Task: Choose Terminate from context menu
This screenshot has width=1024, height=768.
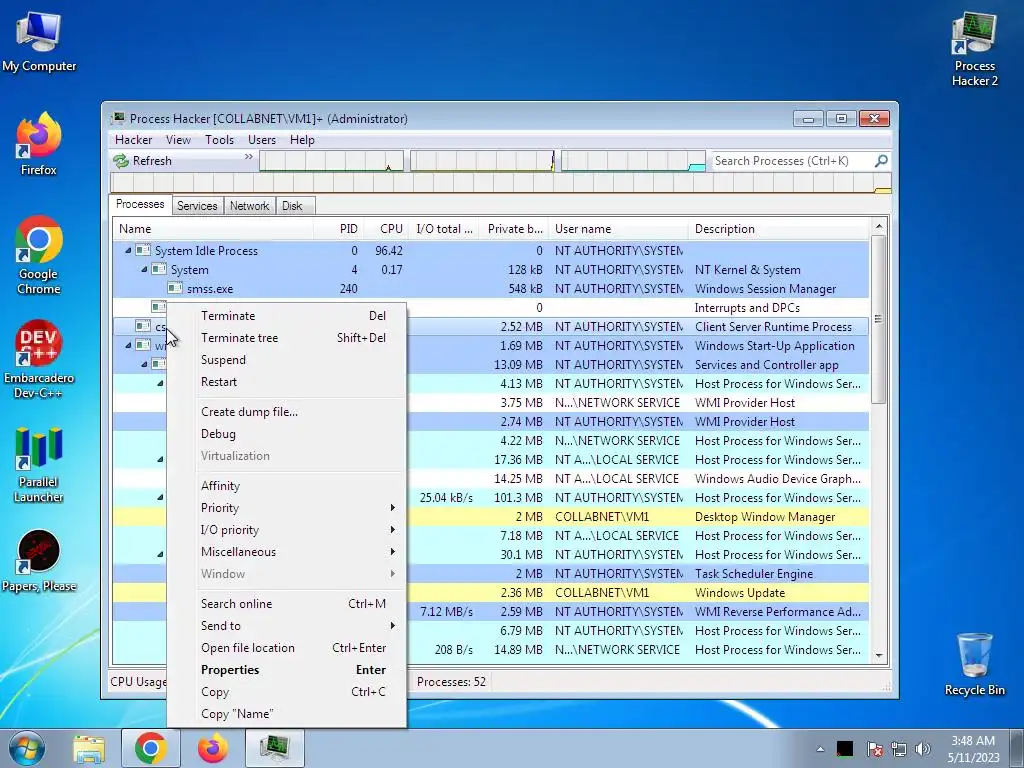Action: [x=287, y=315]
